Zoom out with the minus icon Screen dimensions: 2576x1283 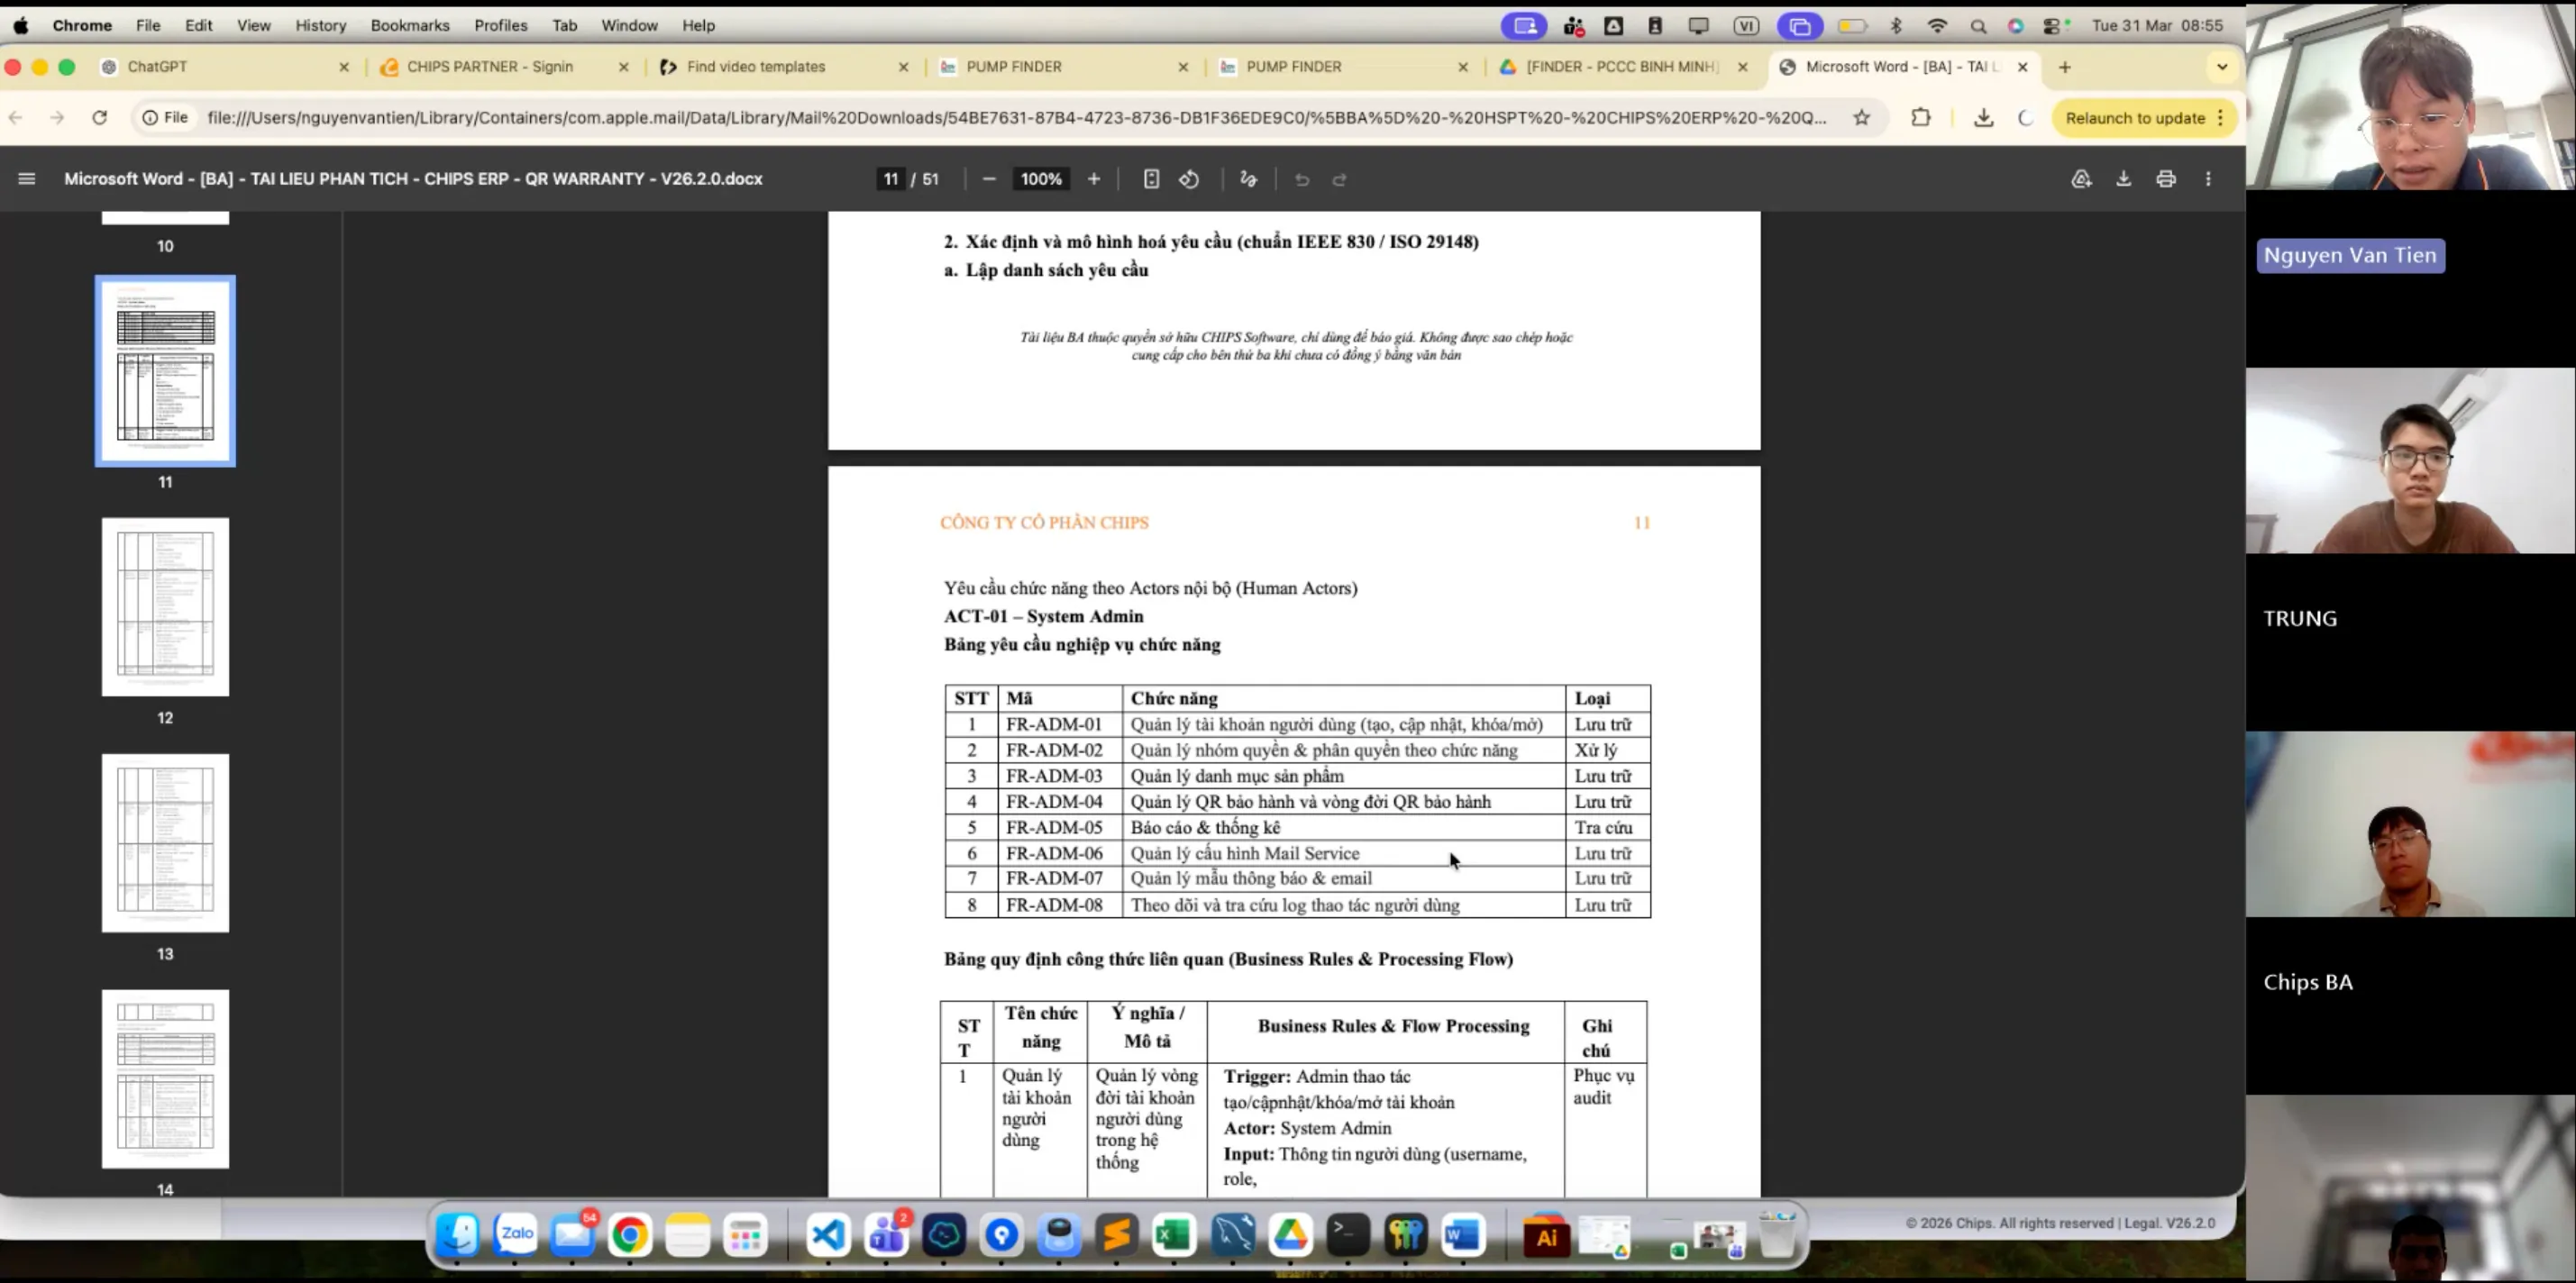989,179
